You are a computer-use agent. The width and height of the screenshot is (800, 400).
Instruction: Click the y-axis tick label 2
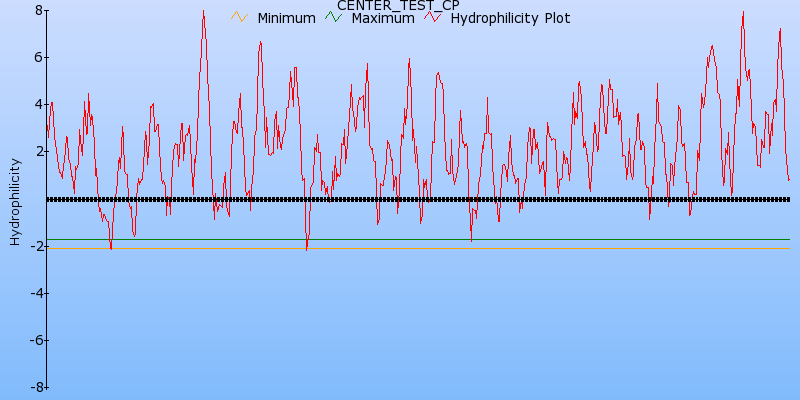pos(38,151)
